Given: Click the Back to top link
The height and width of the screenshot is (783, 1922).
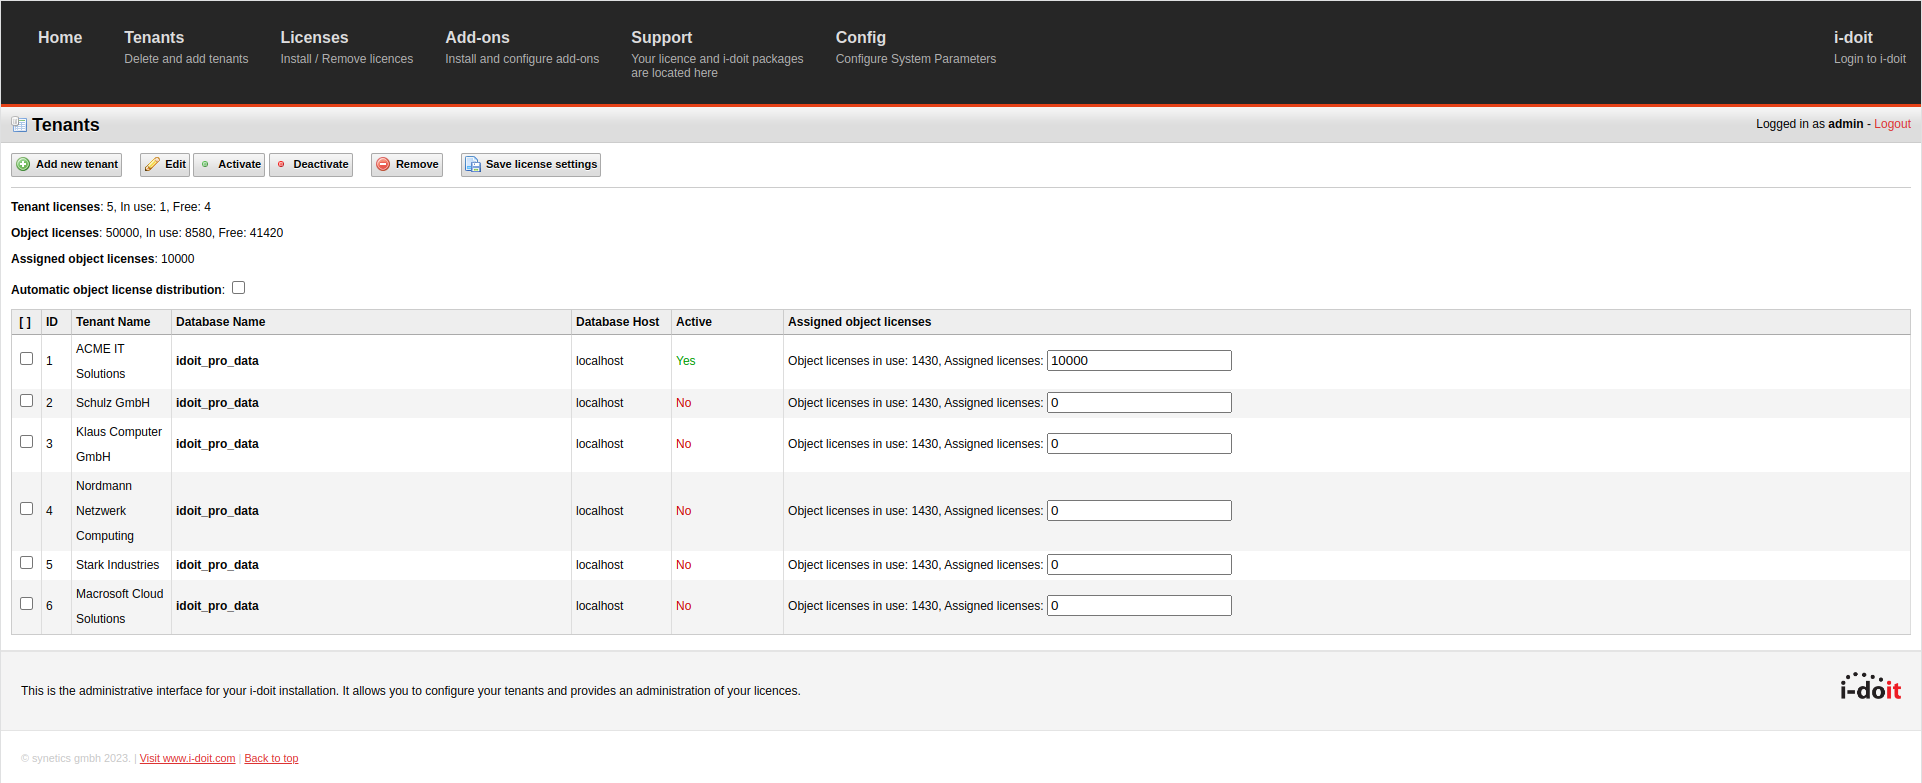Looking at the screenshot, I should (x=271, y=758).
